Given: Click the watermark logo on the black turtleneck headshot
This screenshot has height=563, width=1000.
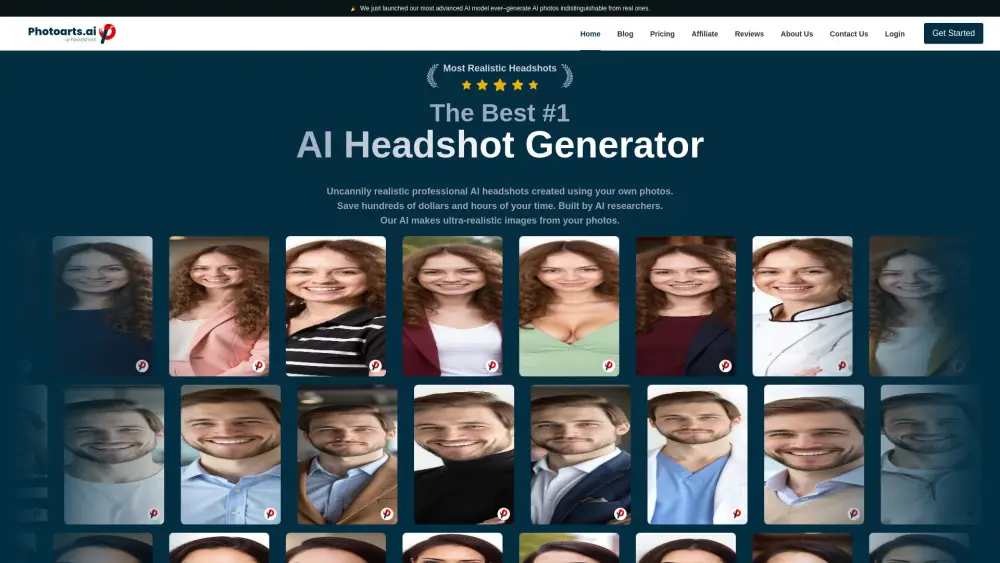Looking at the screenshot, I should (503, 514).
